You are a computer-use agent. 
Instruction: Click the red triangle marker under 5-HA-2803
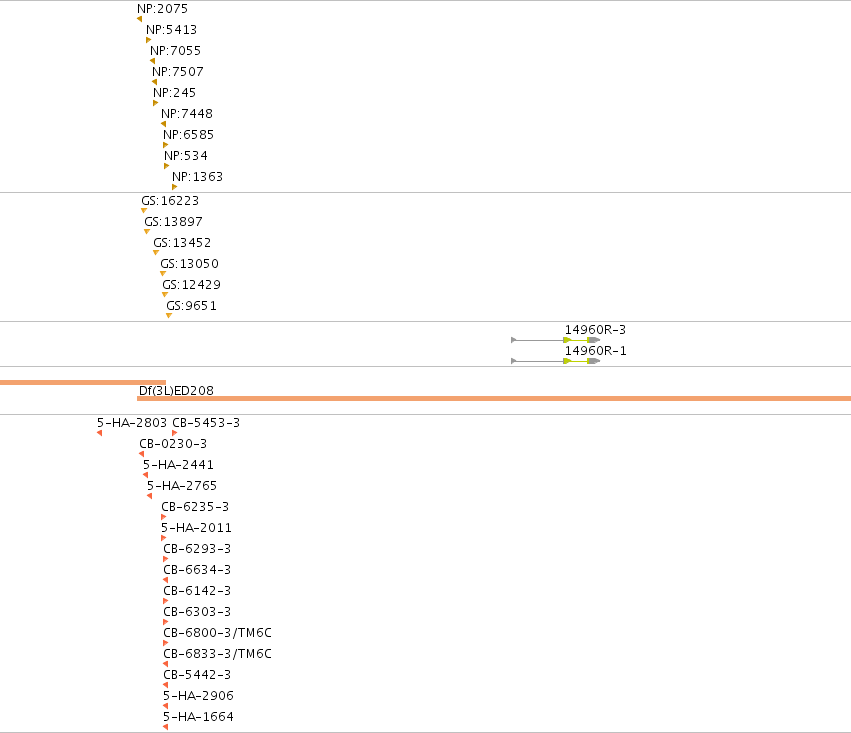[x=99, y=433]
